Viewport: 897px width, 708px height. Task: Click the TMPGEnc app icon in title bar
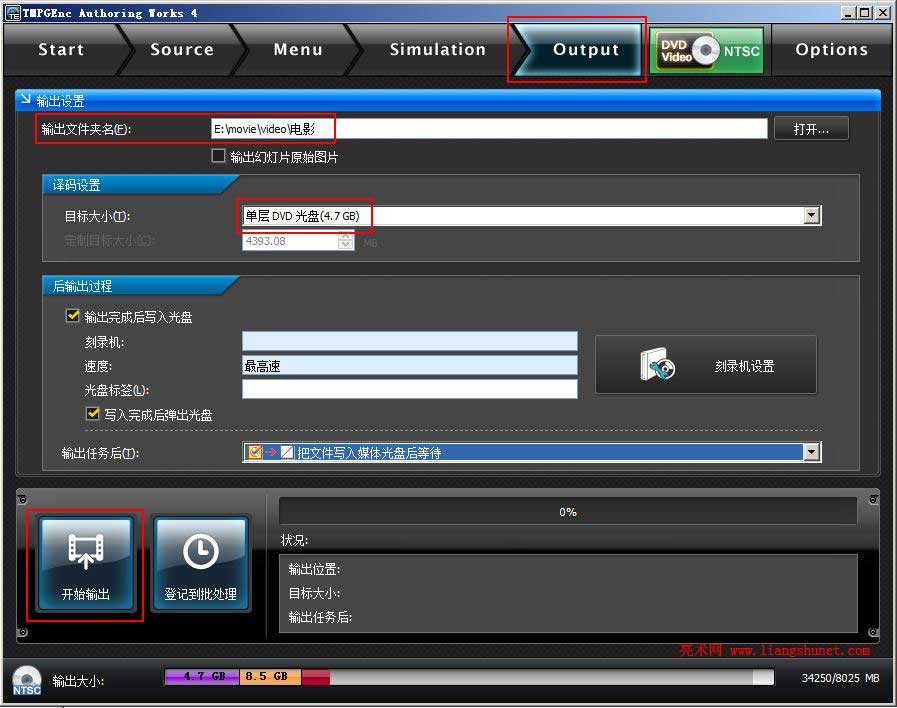13,13
